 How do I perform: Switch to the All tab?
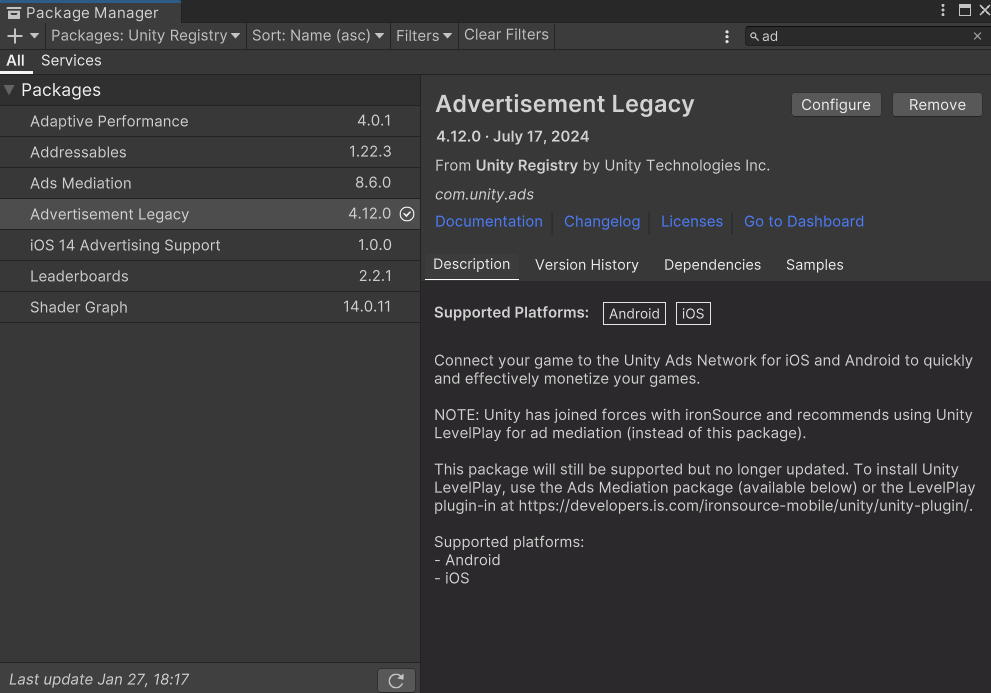(x=16, y=61)
